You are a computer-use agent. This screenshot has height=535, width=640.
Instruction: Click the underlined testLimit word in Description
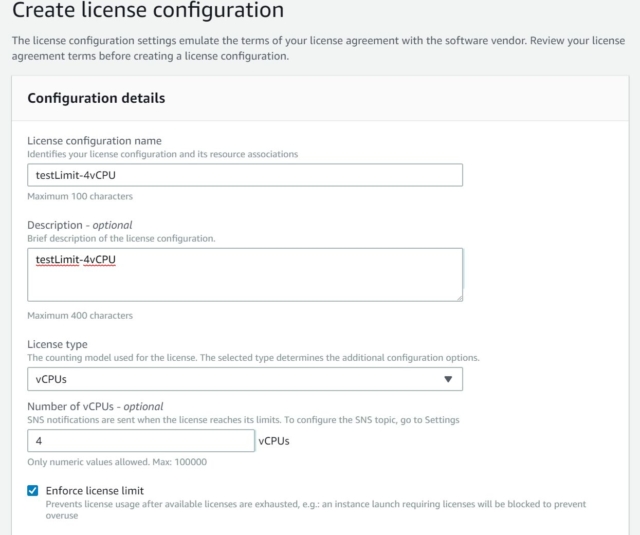pyautogui.click(x=58, y=260)
